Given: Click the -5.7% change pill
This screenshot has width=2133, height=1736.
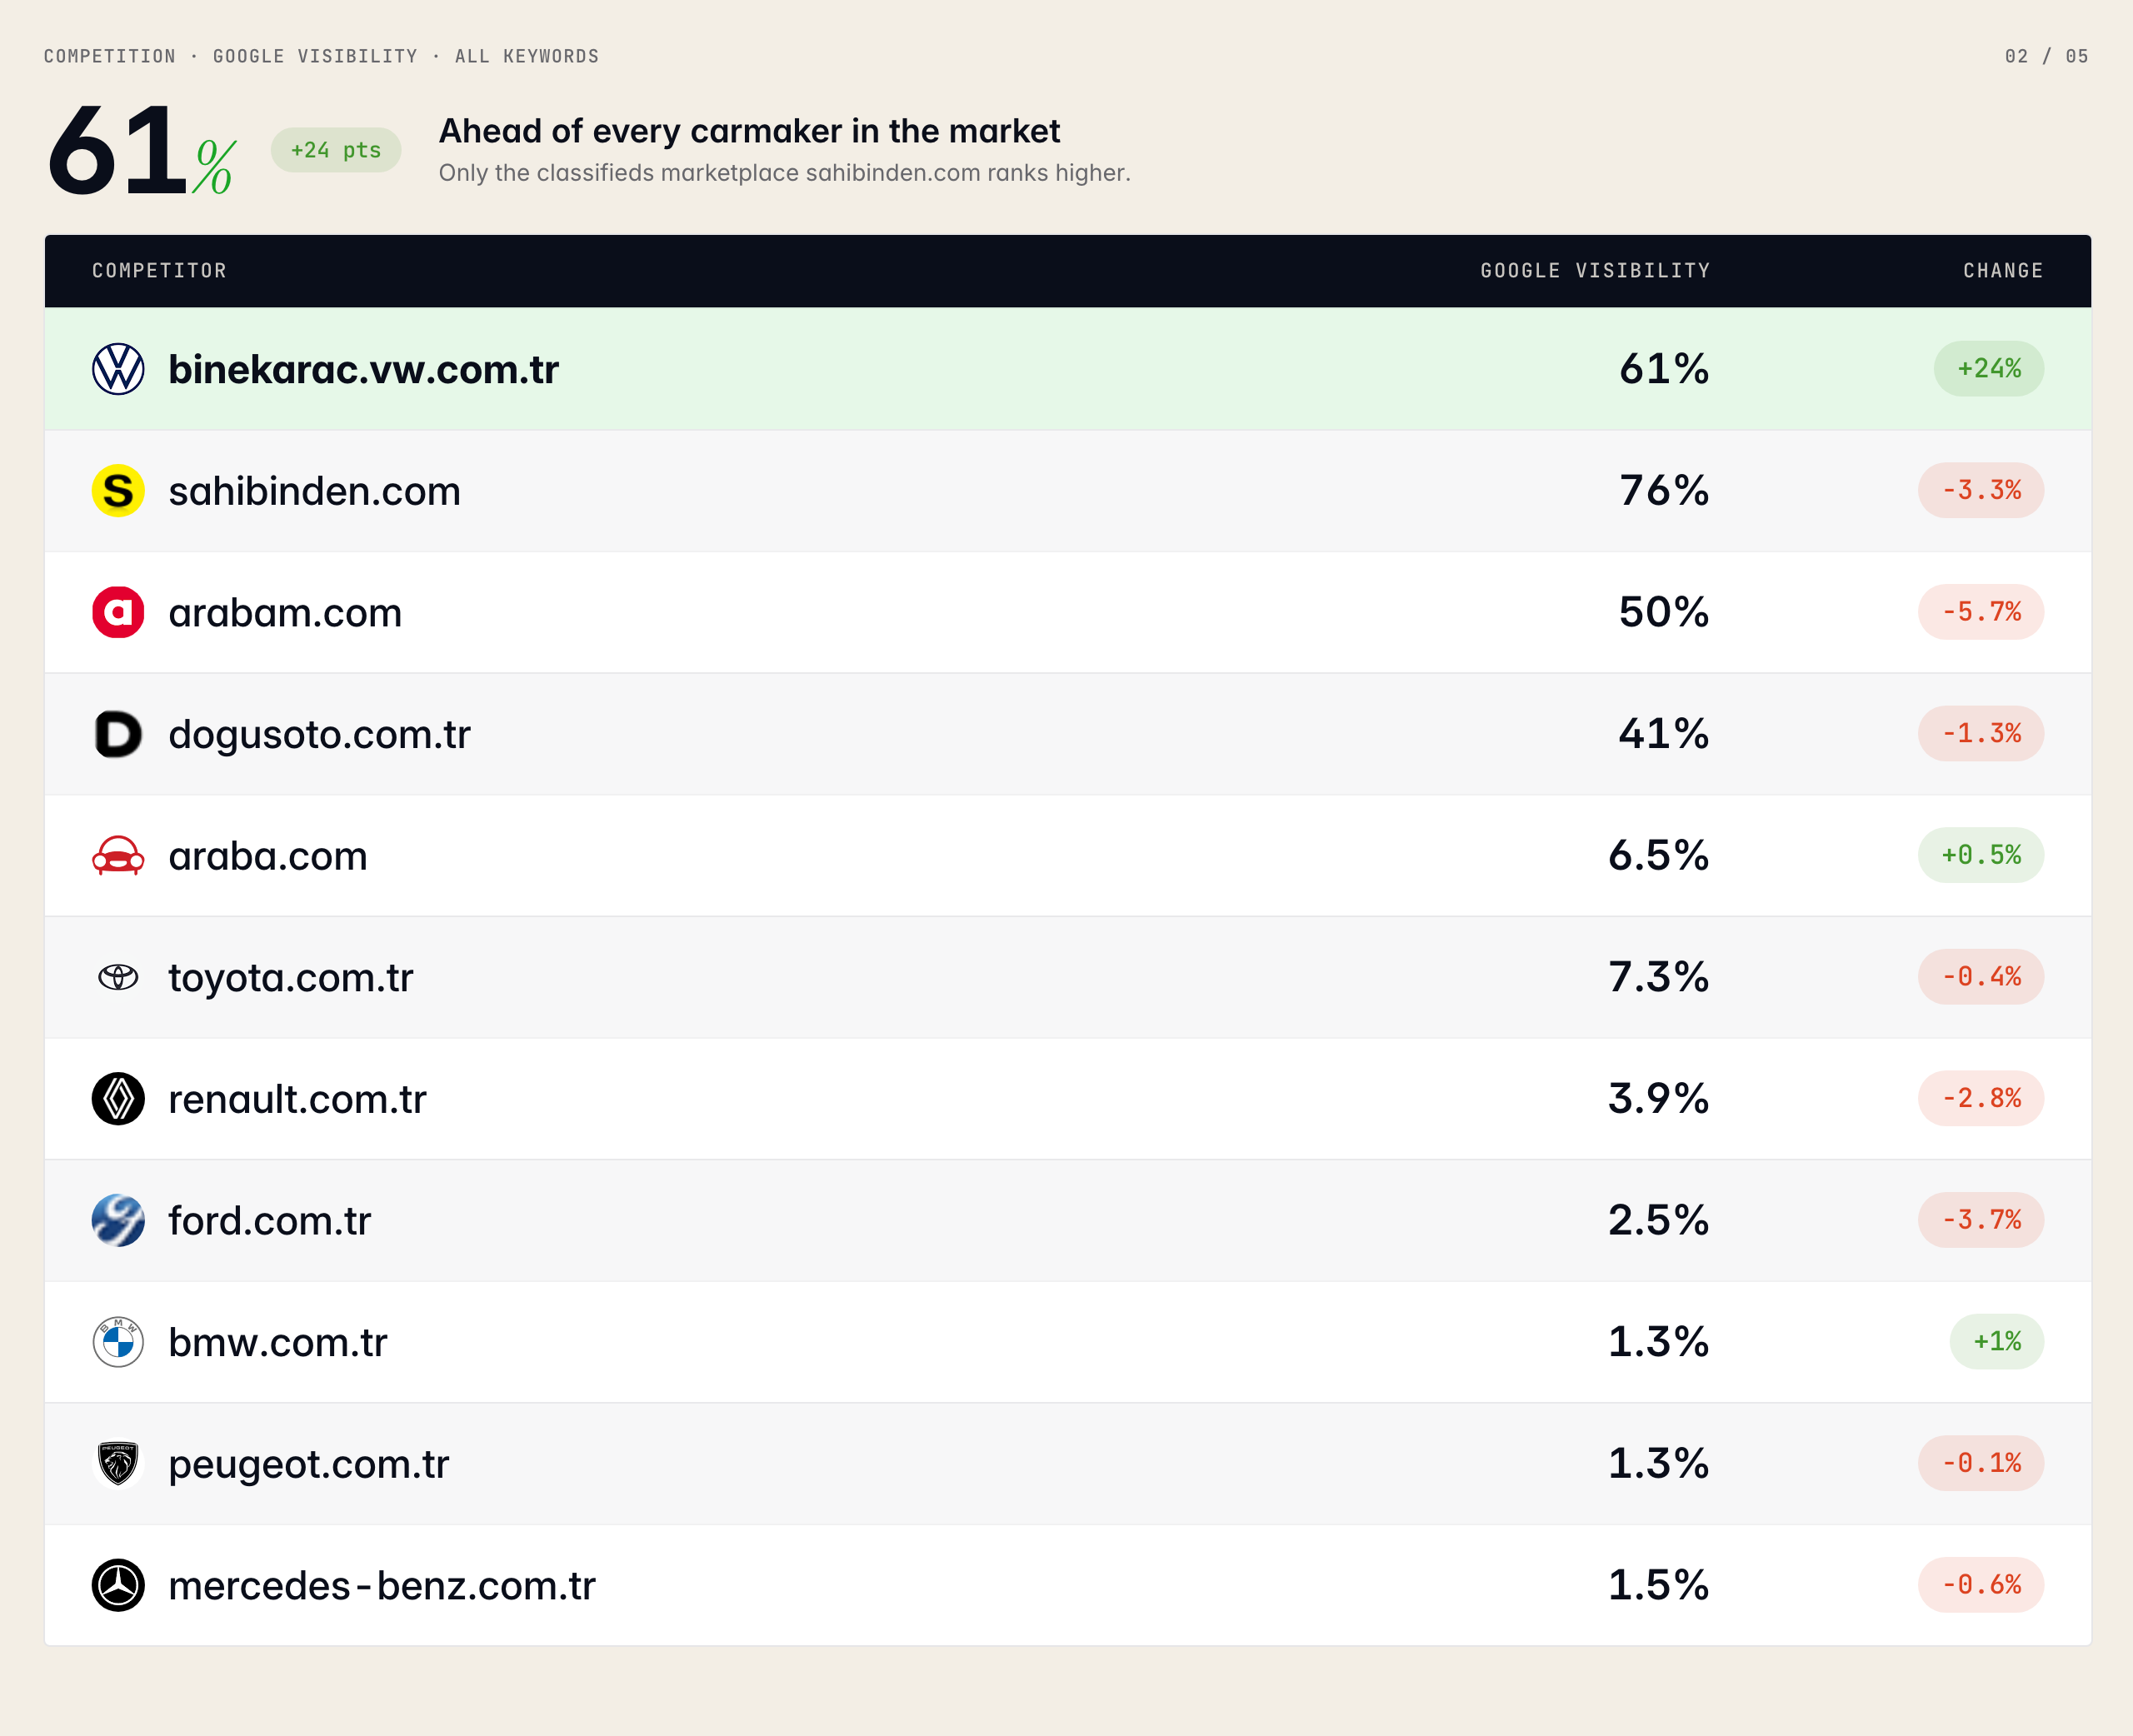Looking at the screenshot, I should point(1981,612).
